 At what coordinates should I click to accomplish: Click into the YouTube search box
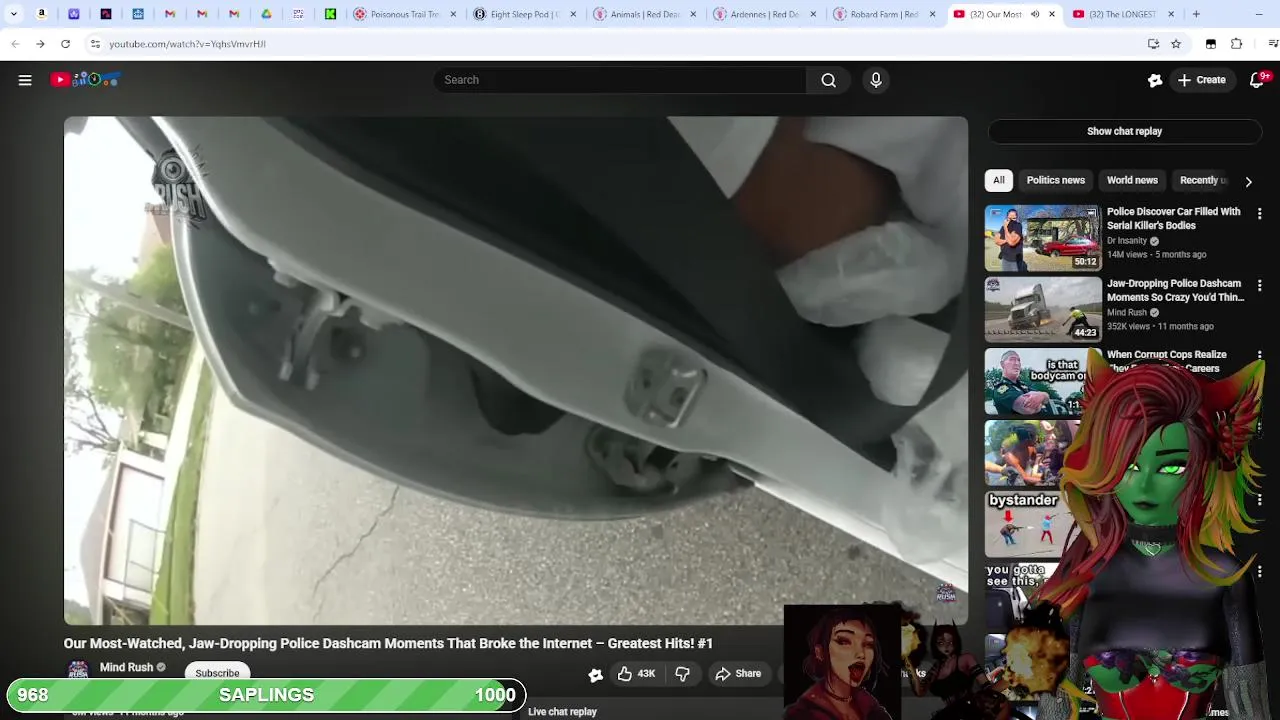[x=620, y=80]
